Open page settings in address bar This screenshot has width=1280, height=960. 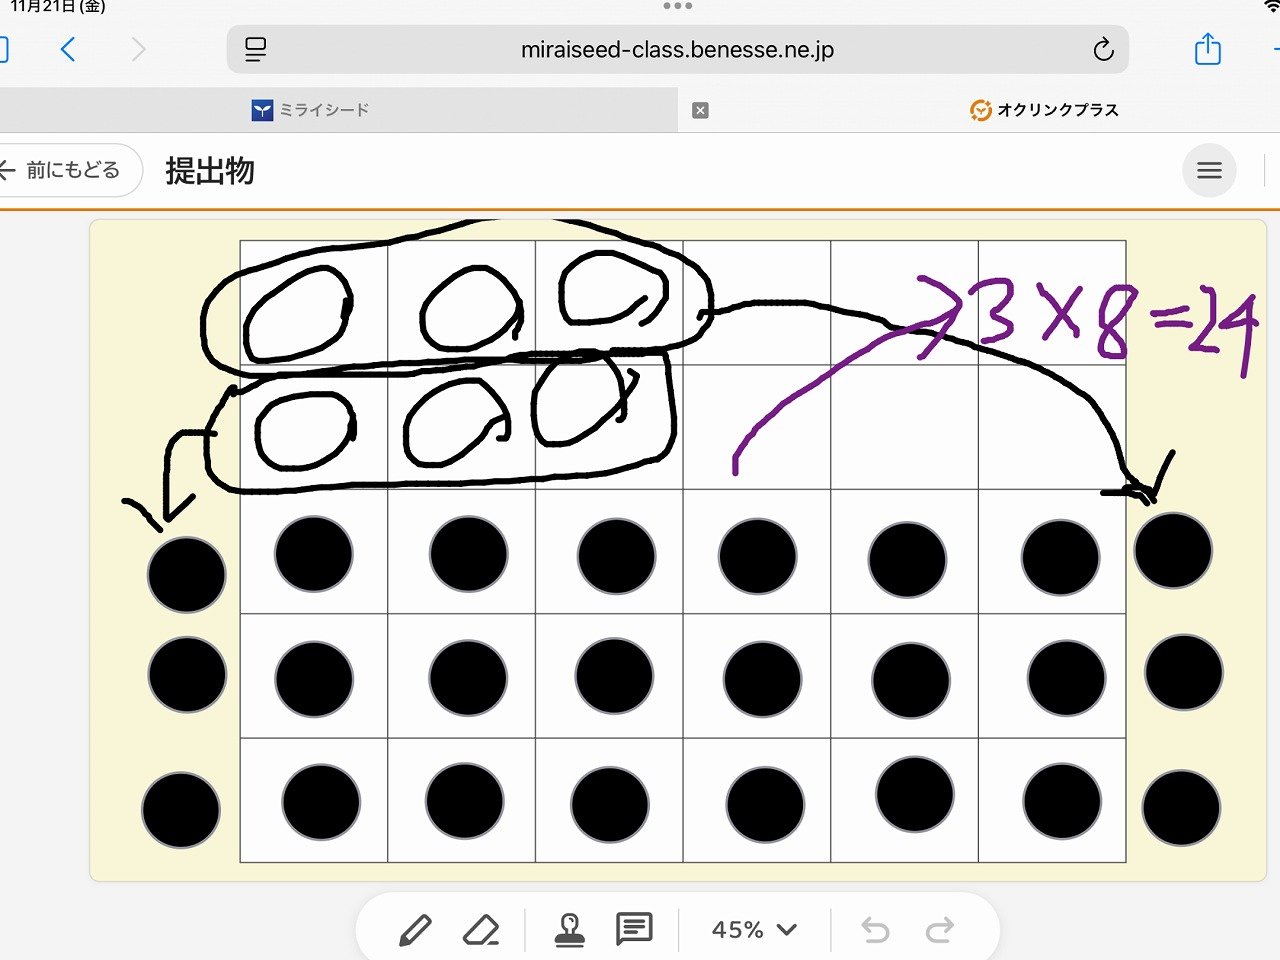[x=256, y=50]
